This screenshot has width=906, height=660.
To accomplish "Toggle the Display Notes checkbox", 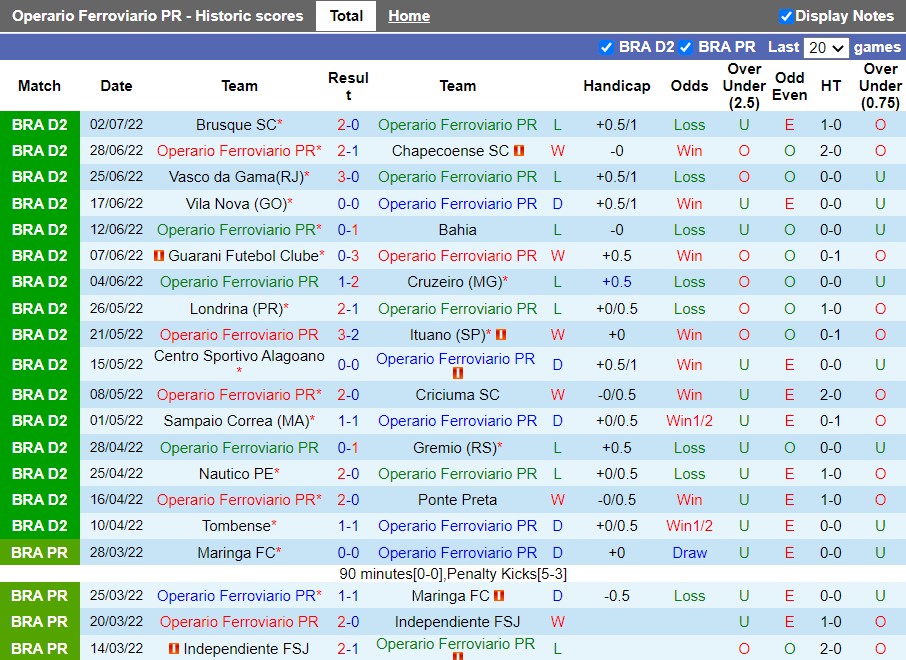I will tap(785, 16).
